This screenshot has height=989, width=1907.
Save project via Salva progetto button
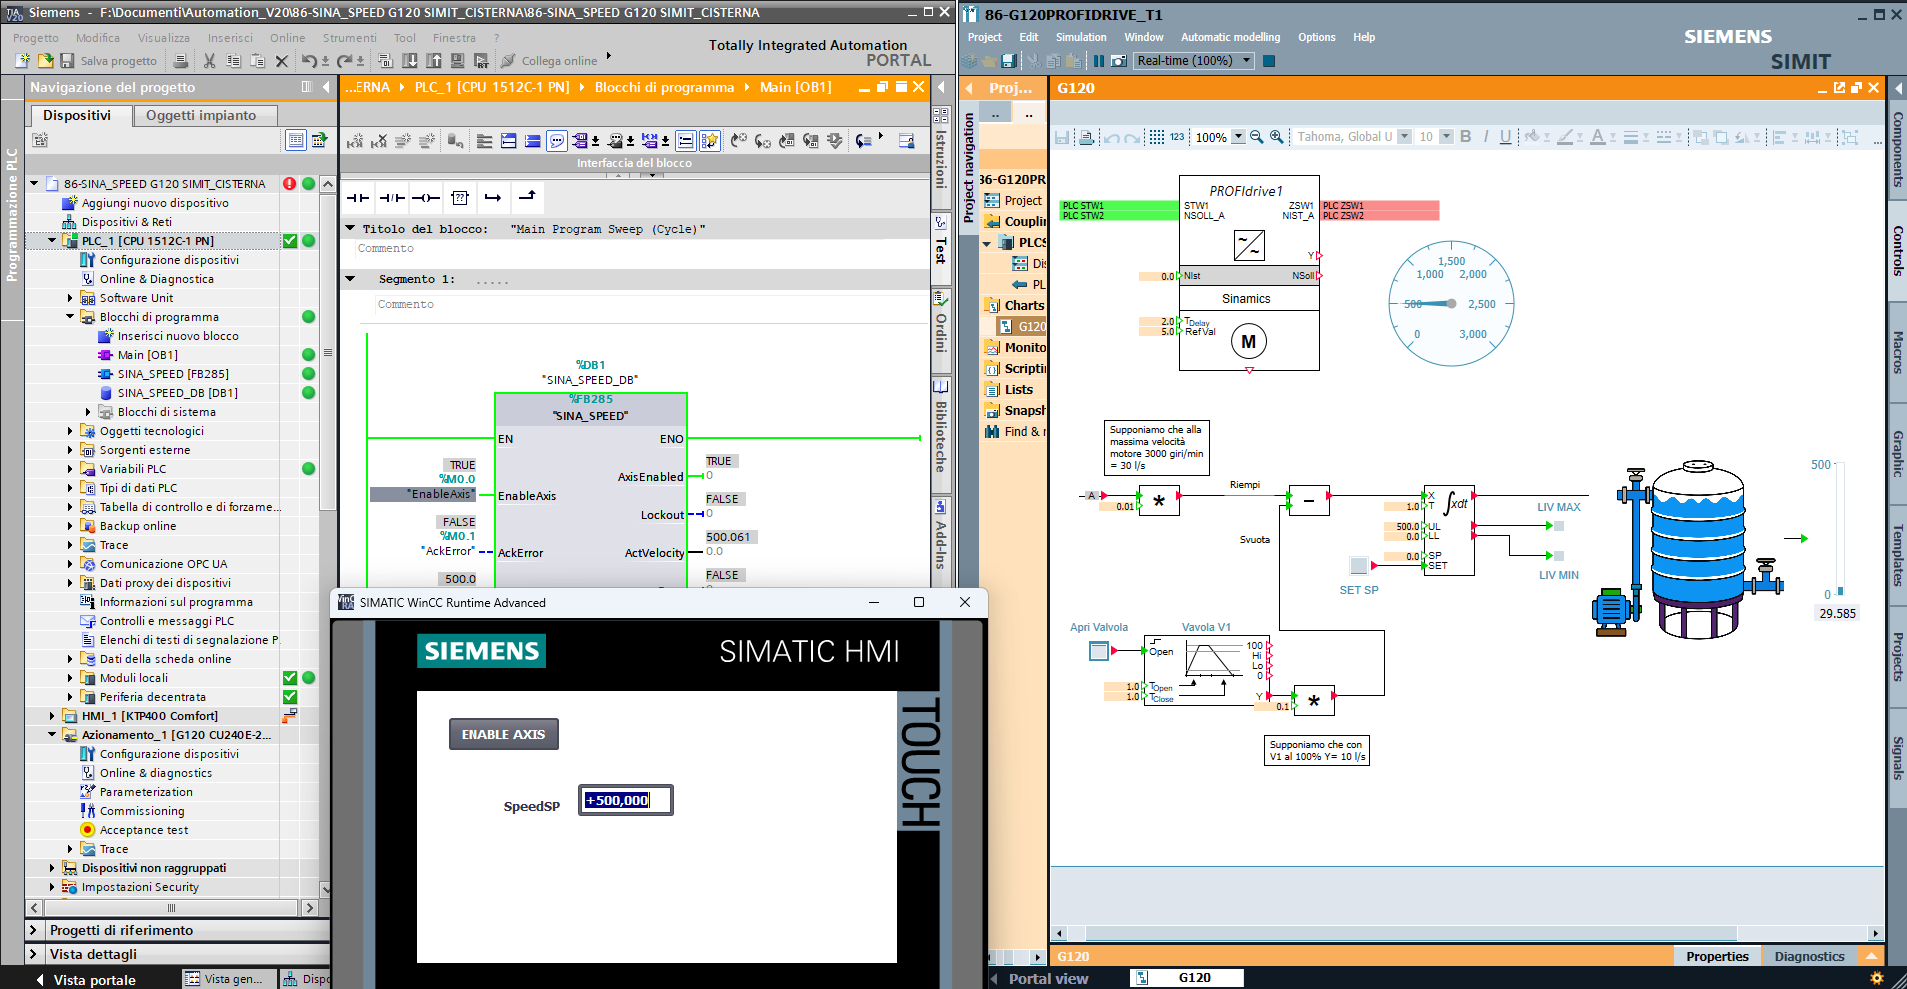(109, 61)
